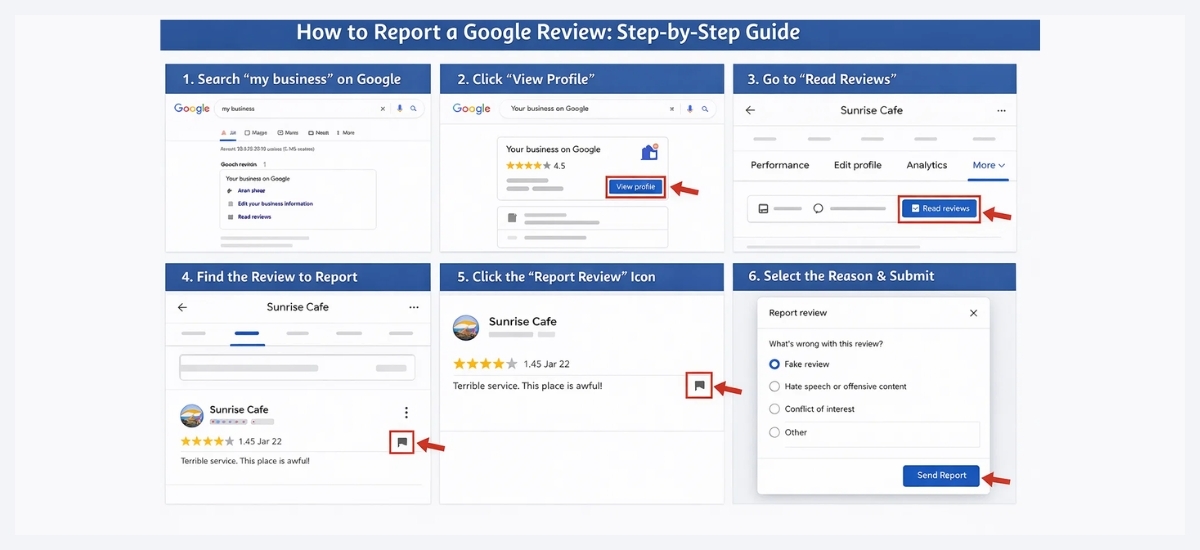The image size is (1200, 550).
Task: Click the report flag icon in step 5
Action: (x=699, y=386)
